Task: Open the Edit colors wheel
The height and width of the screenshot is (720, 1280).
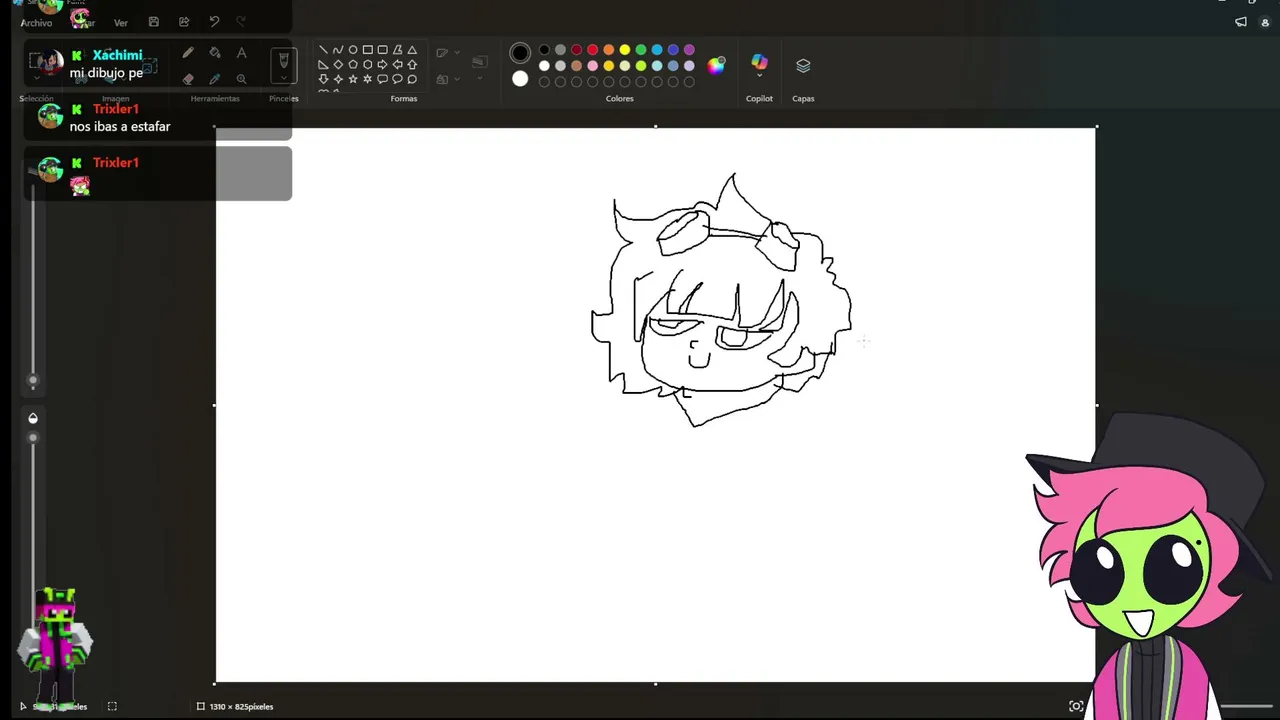Action: [716, 66]
